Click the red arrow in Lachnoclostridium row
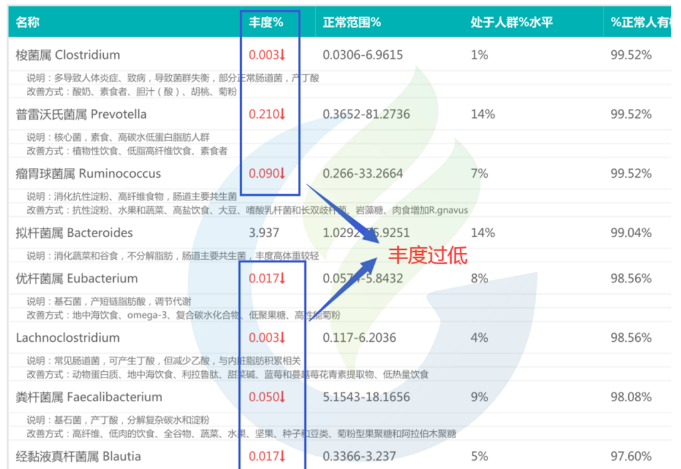This screenshot has width=681, height=469. pos(282,338)
